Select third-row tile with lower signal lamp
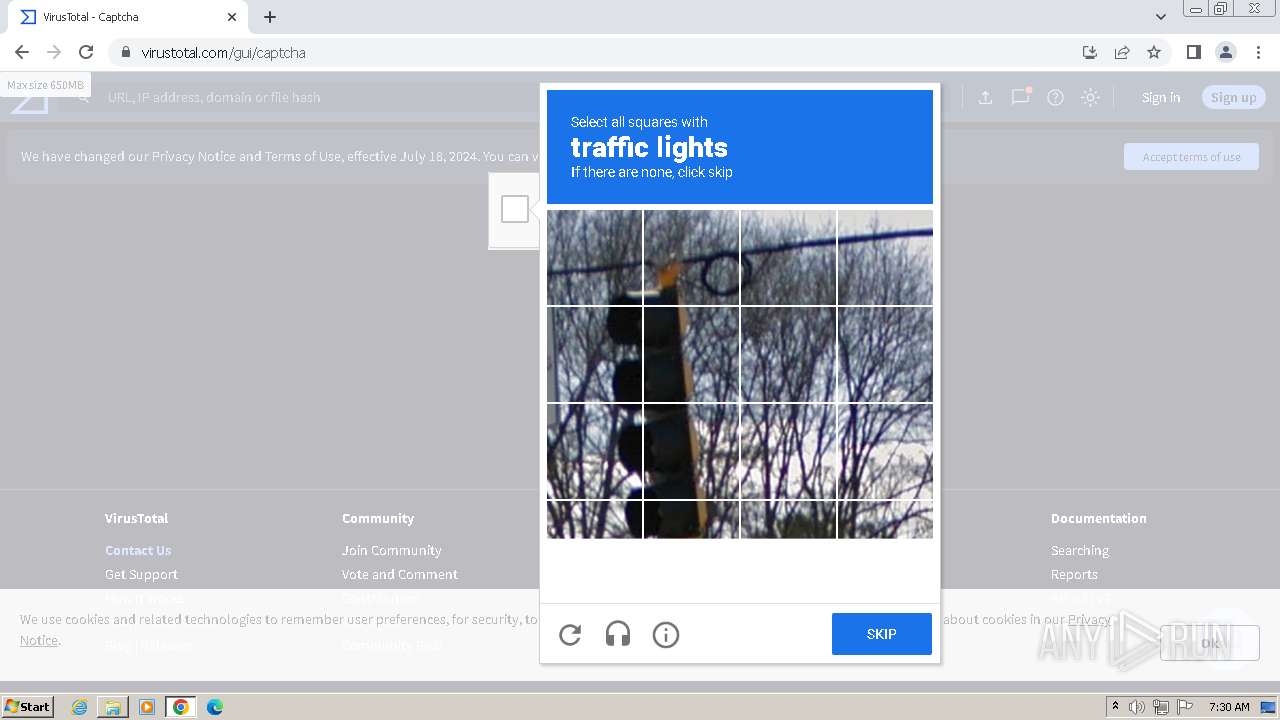1280x720 pixels. click(594, 451)
